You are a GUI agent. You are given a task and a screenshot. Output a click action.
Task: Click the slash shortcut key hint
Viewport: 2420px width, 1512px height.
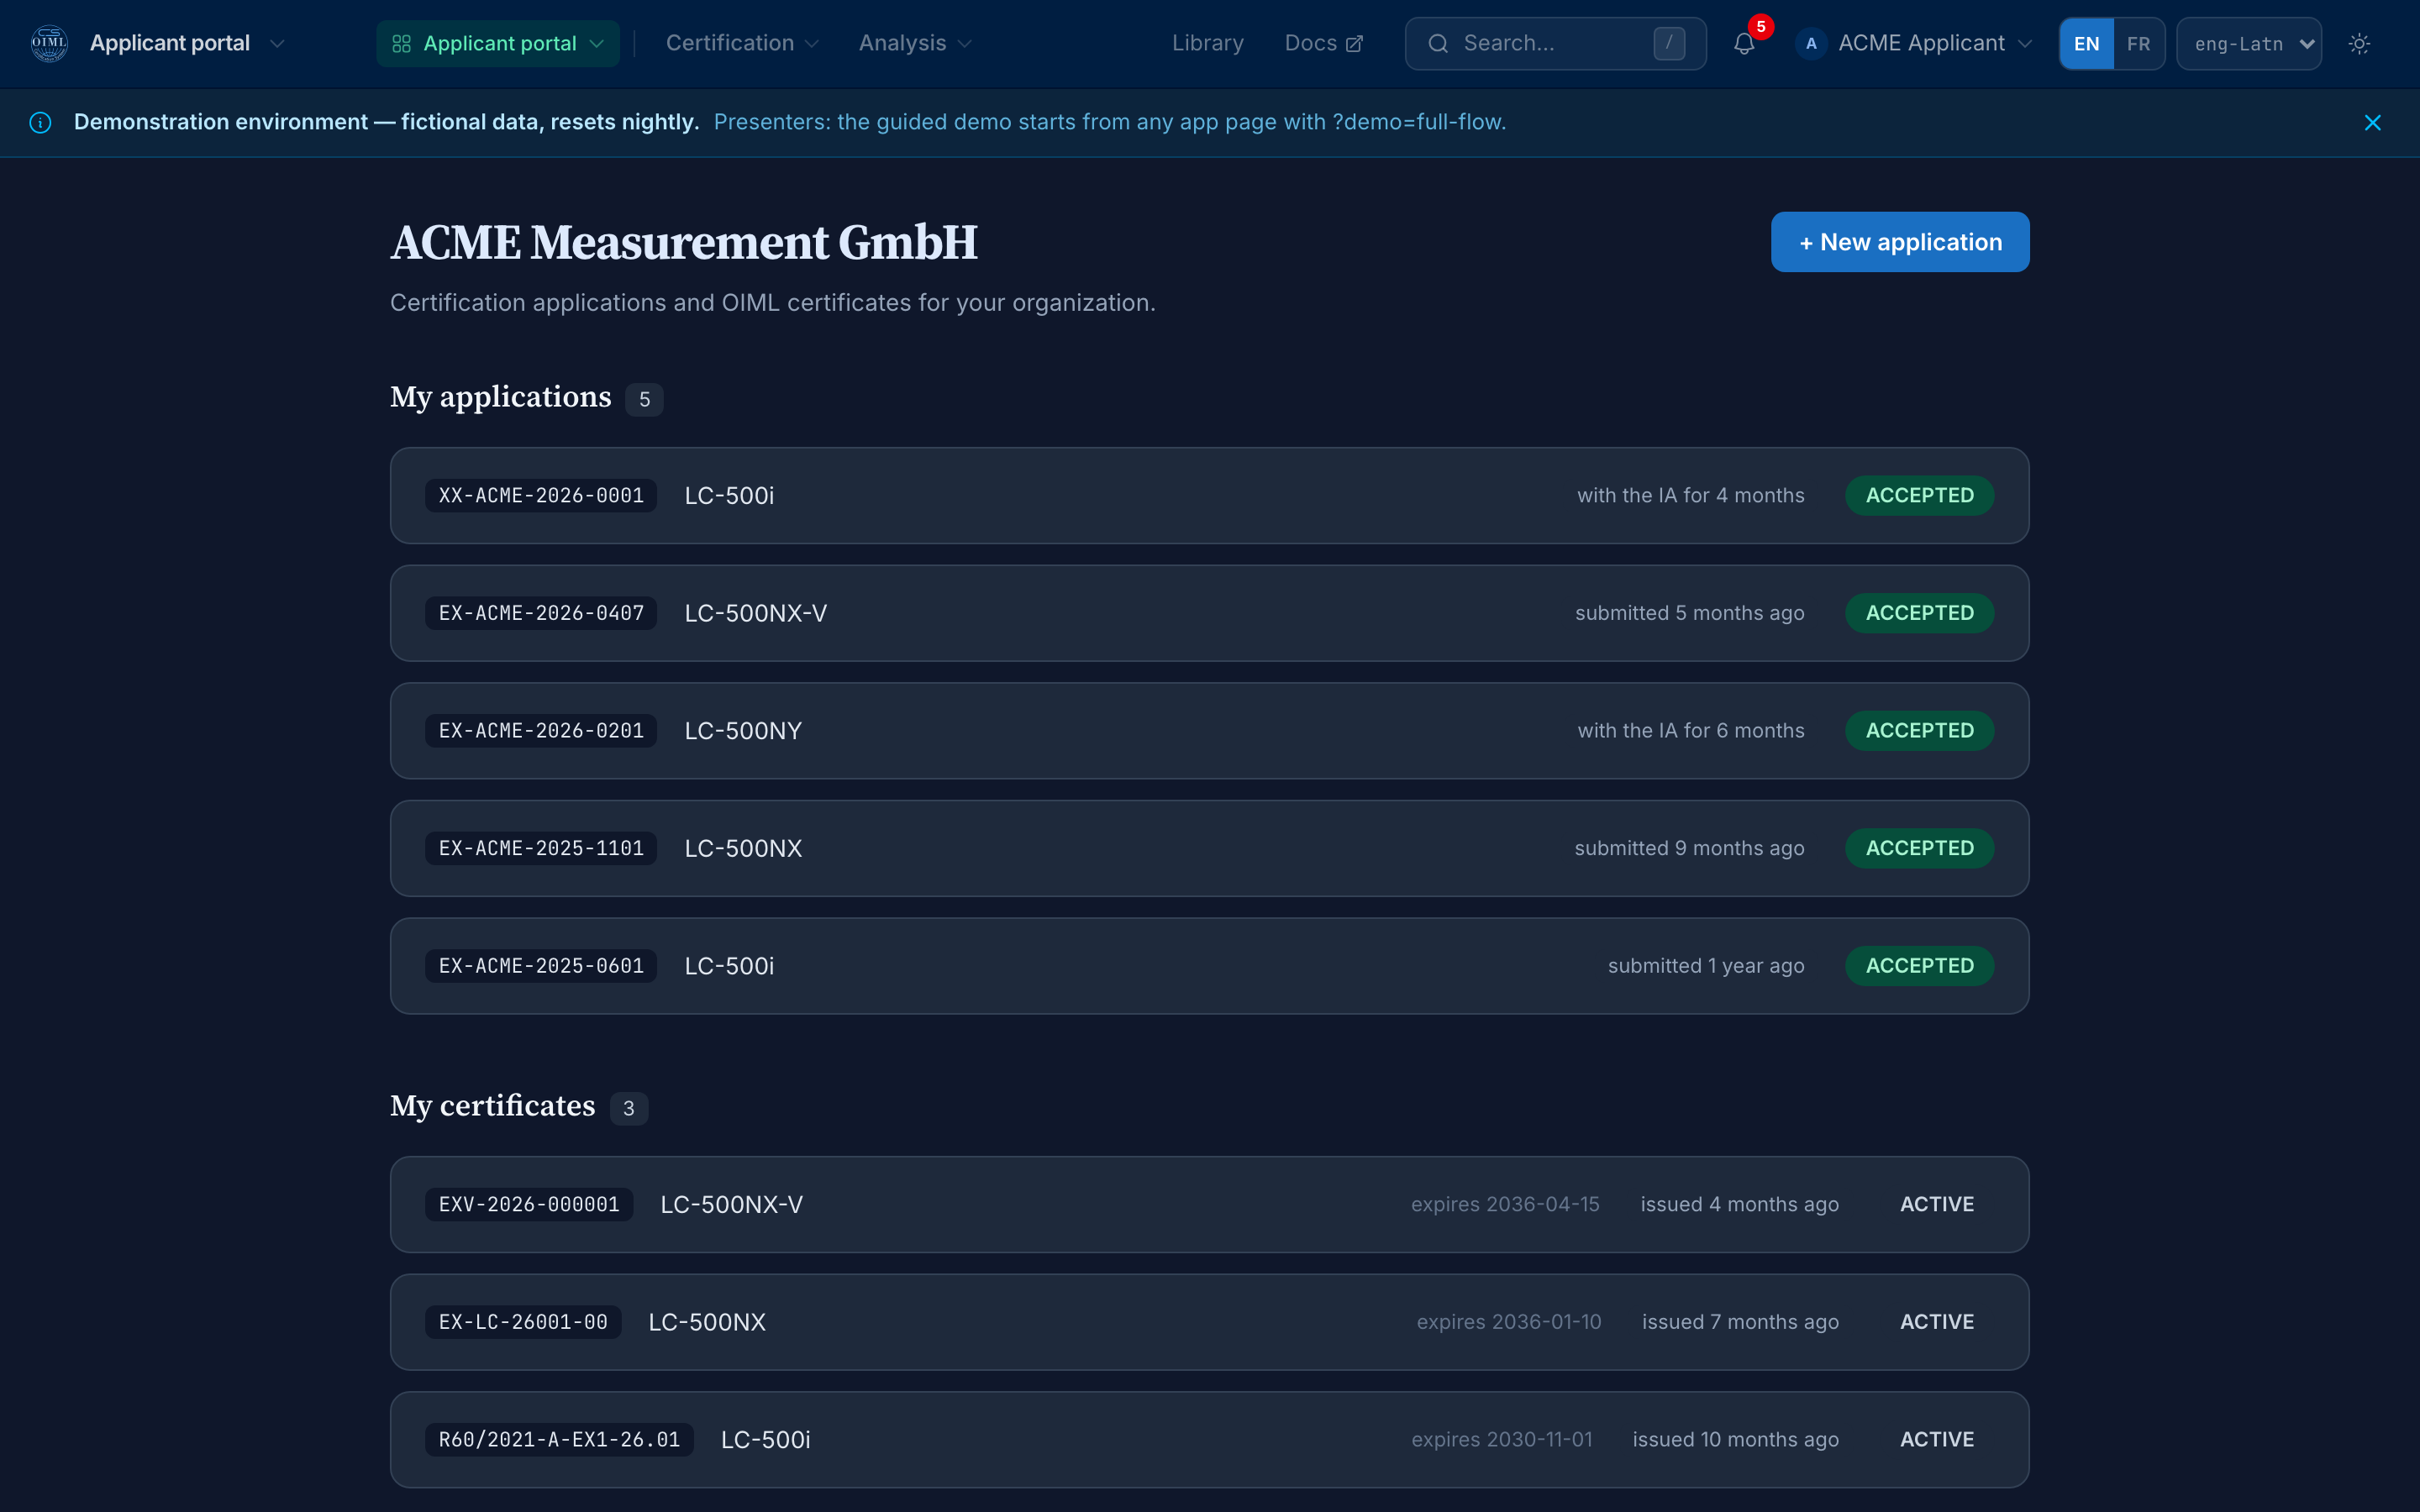point(1669,44)
